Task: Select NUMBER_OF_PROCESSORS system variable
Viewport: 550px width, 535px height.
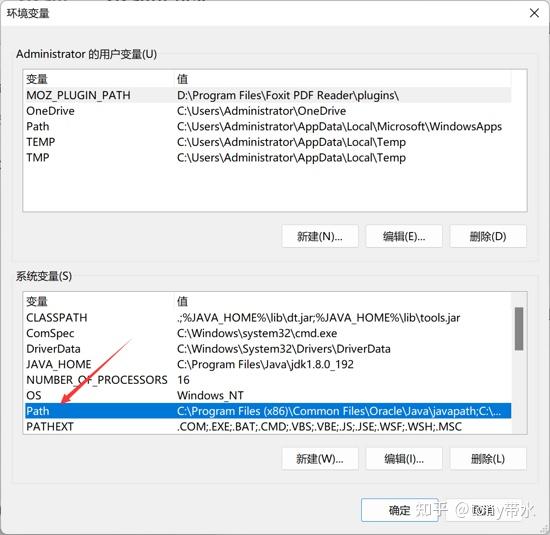Action: [268, 380]
